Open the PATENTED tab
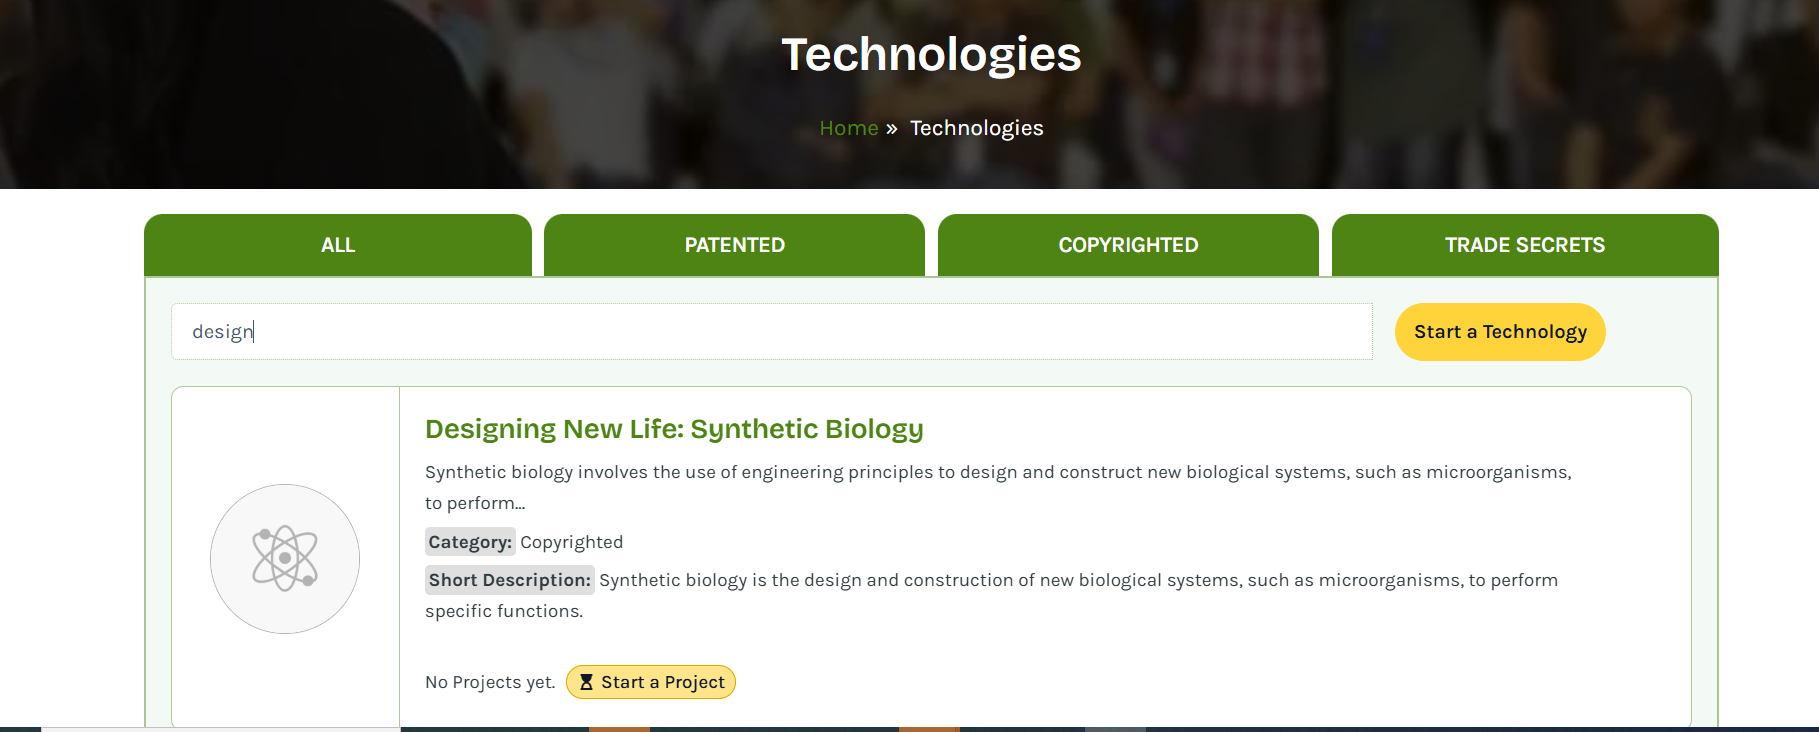This screenshot has width=1819, height=732. click(734, 245)
